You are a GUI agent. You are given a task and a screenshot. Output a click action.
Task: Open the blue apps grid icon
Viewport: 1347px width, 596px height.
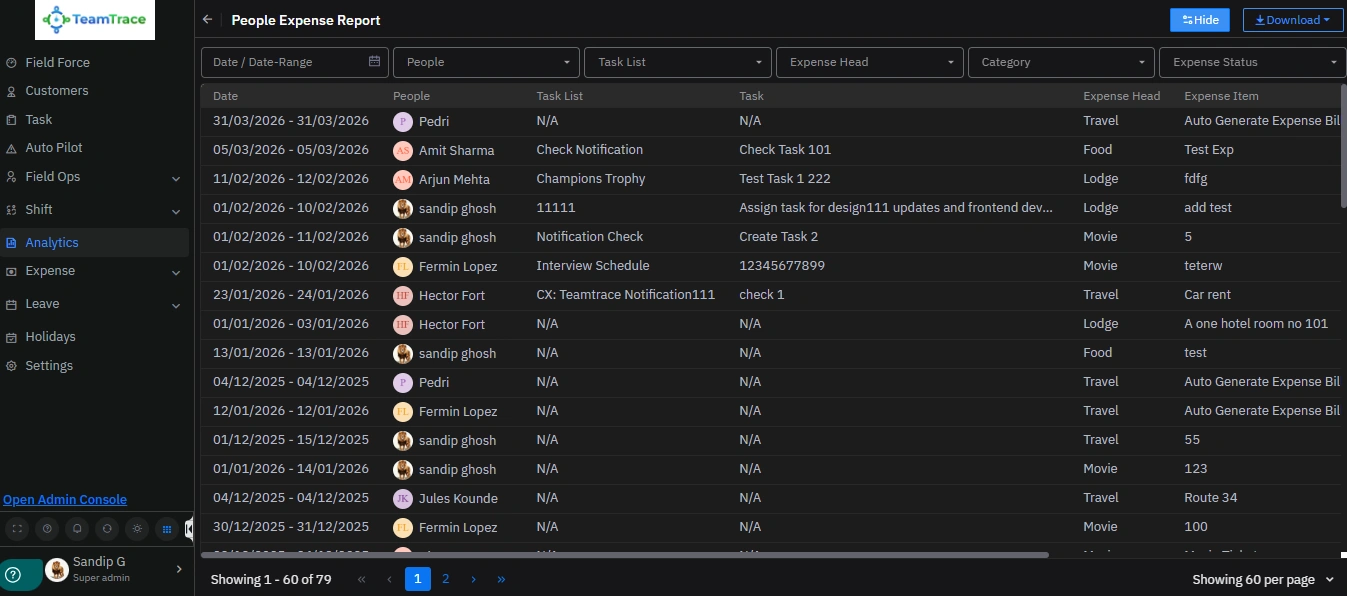coord(167,528)
